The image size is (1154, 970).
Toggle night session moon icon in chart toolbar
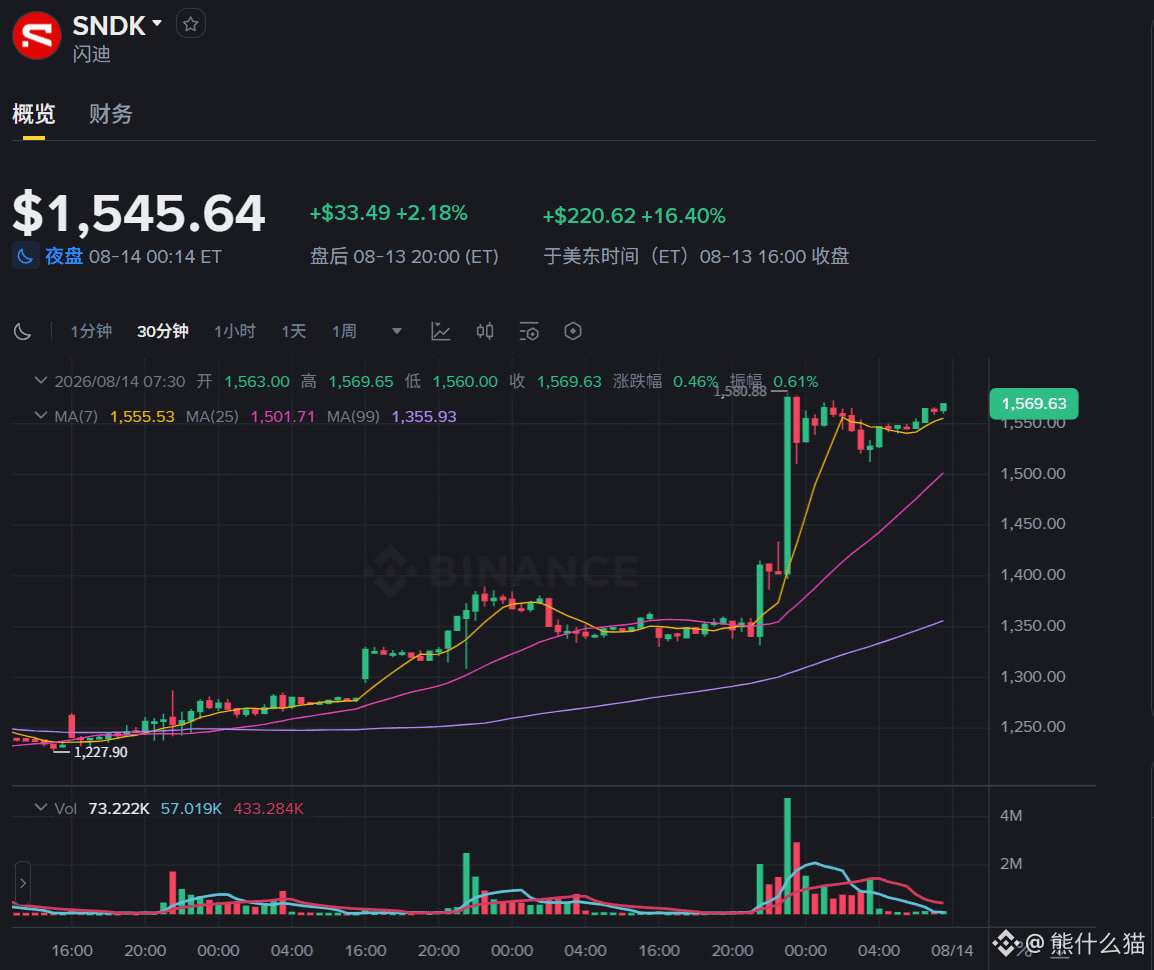pos(23,331)
